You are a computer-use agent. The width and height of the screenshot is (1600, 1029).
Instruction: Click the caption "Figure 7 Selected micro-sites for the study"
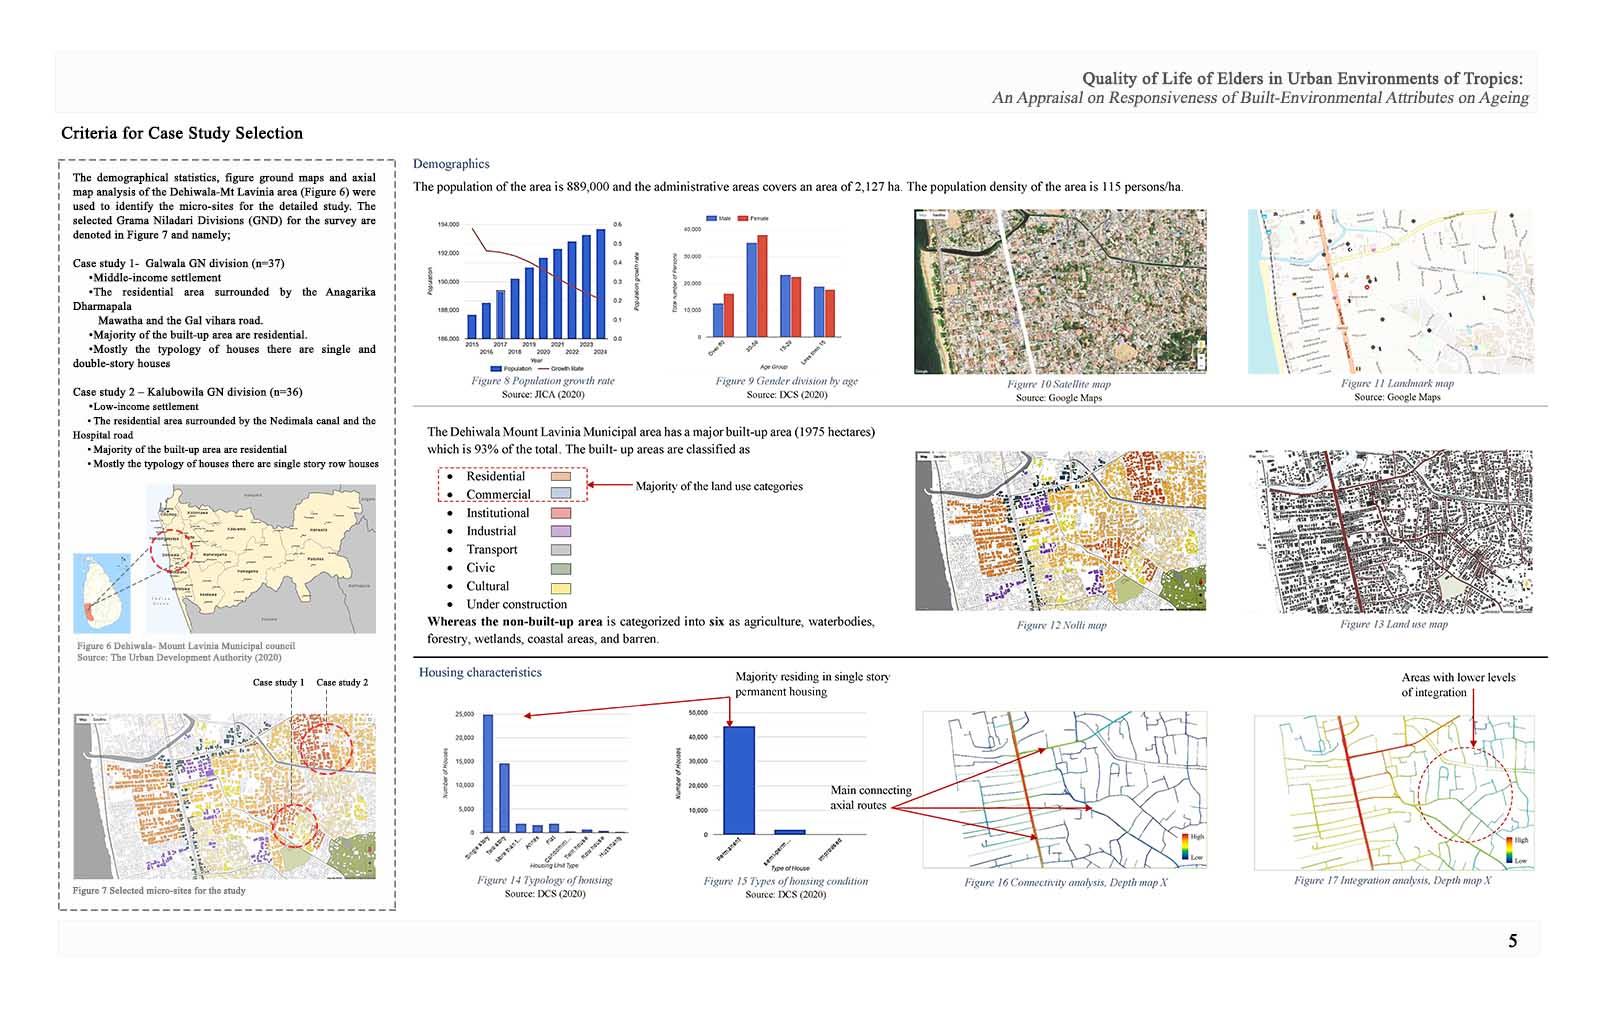(159, 890)
